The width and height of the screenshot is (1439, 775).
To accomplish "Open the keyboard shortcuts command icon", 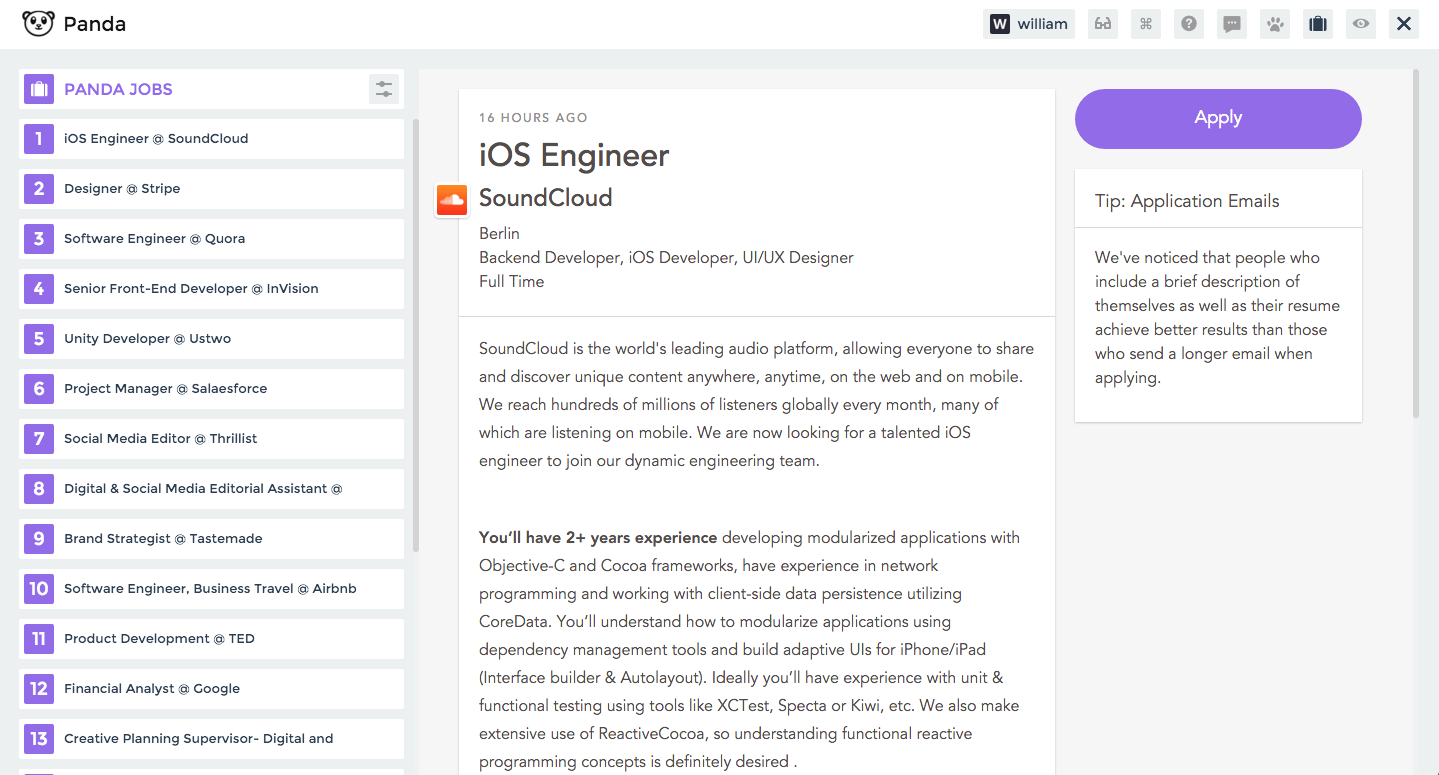I will click(x=1146, y=24).
